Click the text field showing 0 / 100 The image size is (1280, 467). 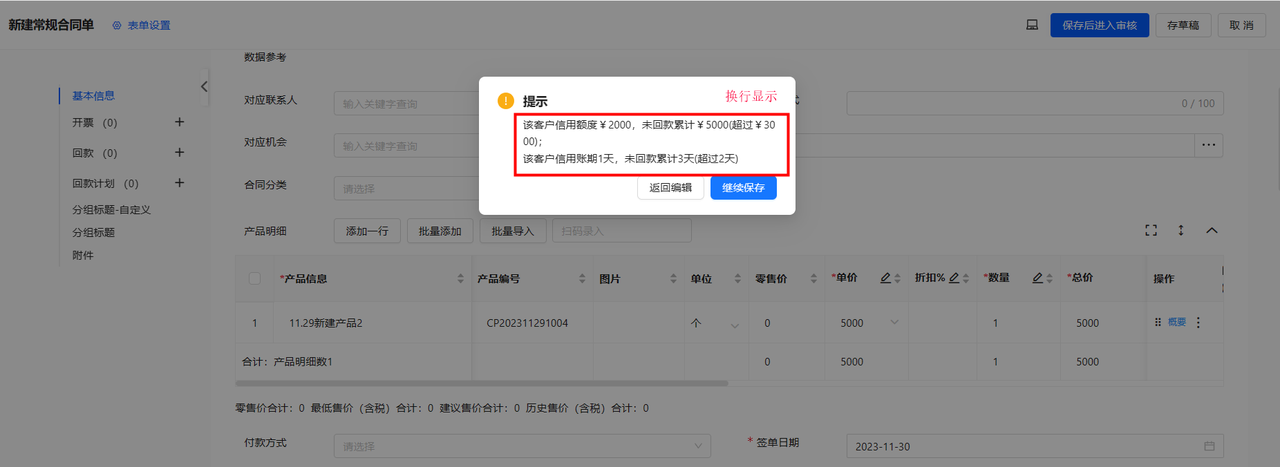coord(1035,103)
